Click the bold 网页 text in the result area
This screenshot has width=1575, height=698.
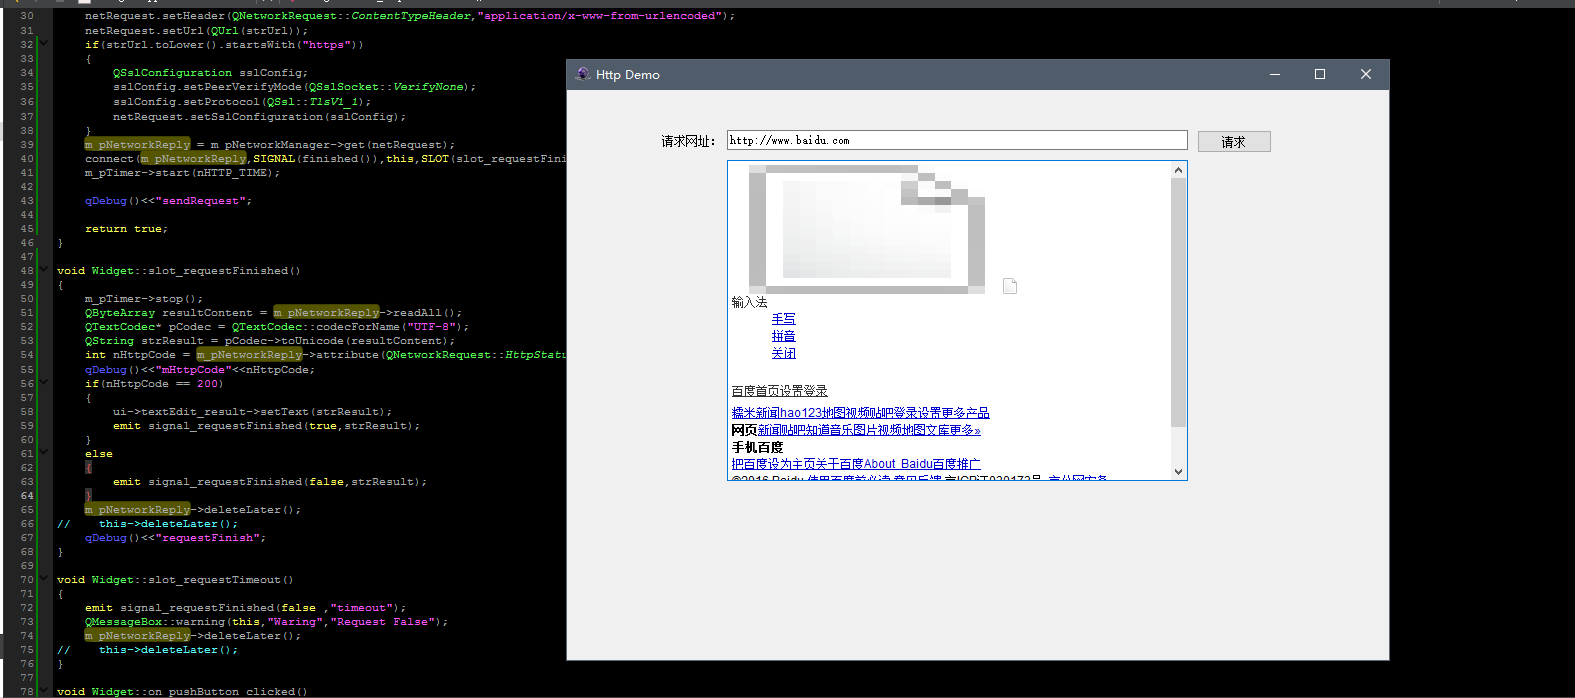click(x=744, y=430)
